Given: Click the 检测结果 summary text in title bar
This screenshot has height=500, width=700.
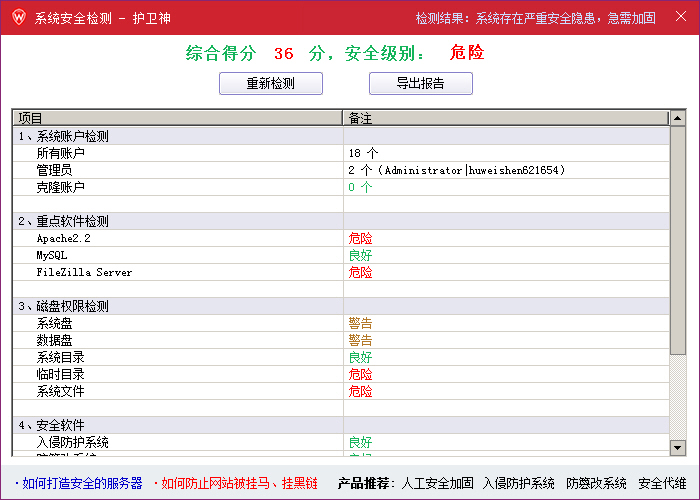Looking at the screenshot, I should pyautogui.click(x=536, y=18).
